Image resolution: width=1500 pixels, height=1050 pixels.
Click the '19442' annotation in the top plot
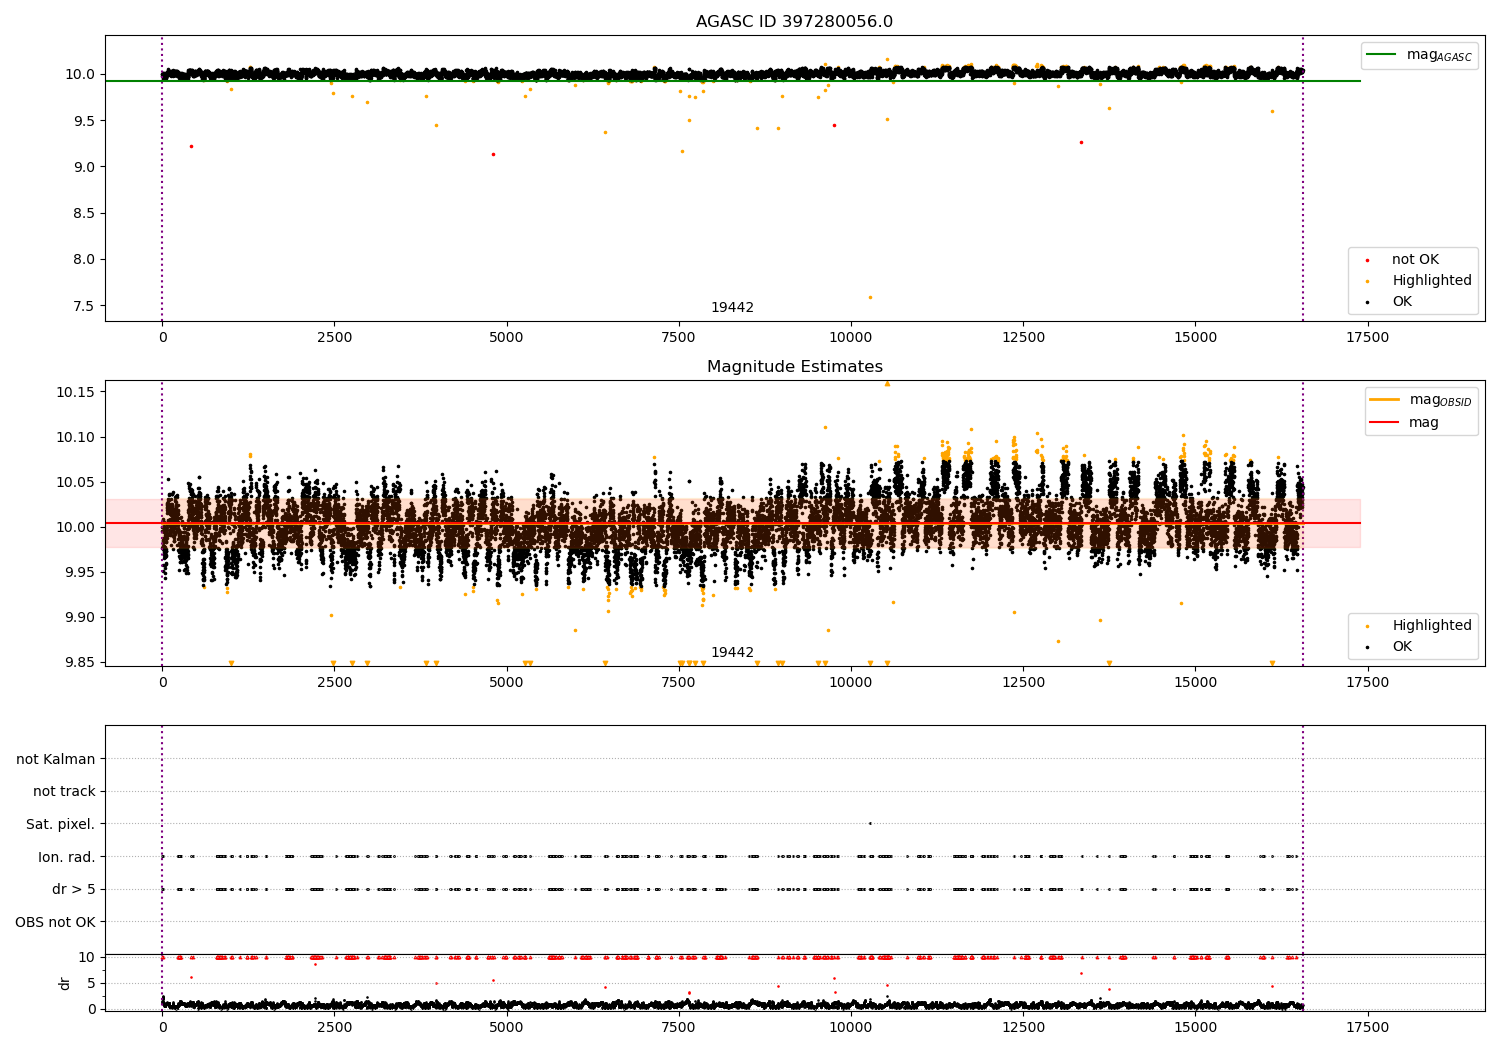click(732, 308)
